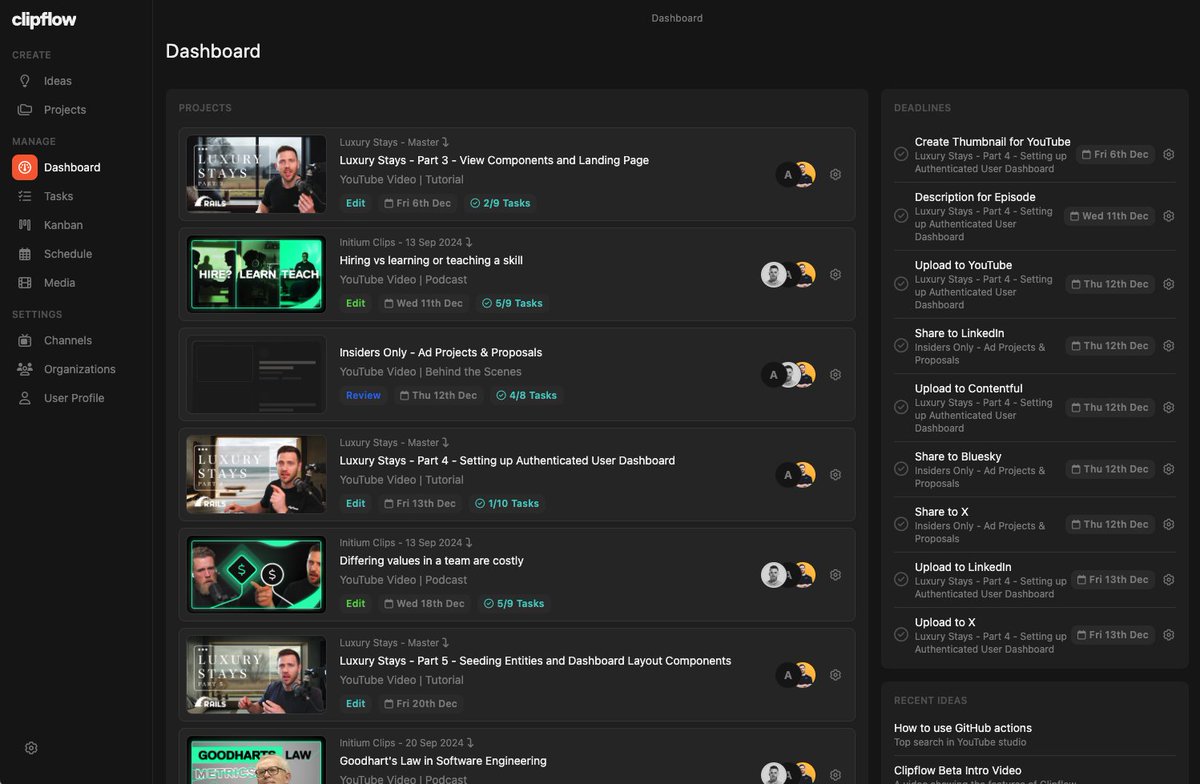Click 2/9 Tasks badge on Part 3

pos(500,203)
